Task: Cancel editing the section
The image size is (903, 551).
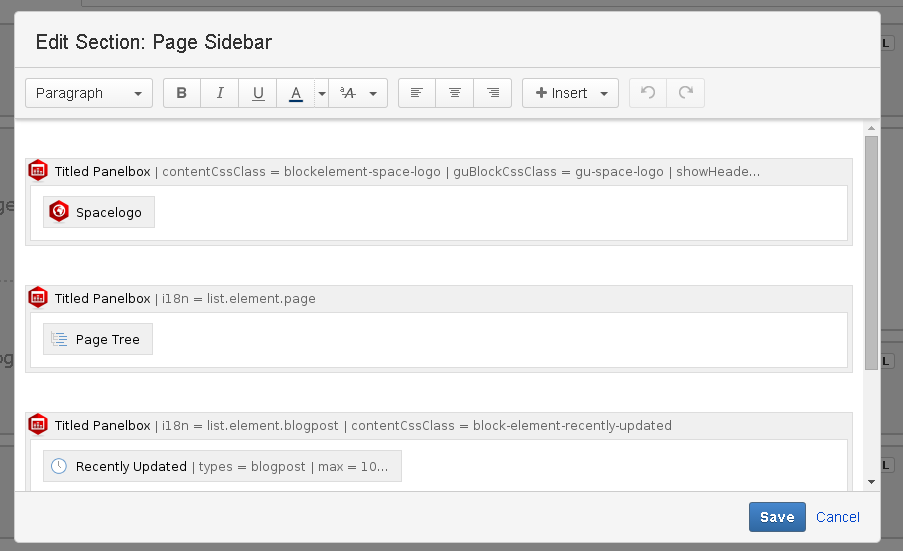Action: [837, 517]
